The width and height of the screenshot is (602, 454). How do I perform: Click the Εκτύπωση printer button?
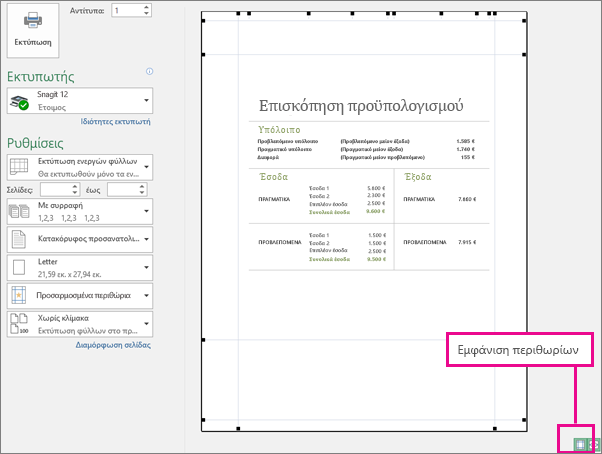[x=33, y=30]
